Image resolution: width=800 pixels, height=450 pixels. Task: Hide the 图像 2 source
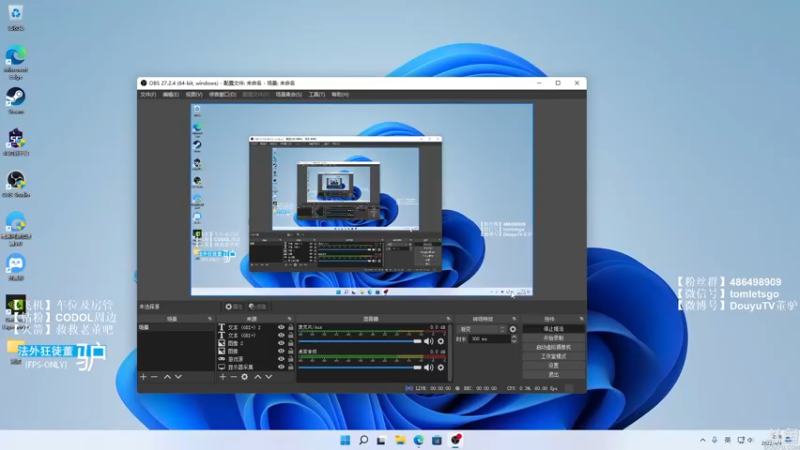click(281, 343)
